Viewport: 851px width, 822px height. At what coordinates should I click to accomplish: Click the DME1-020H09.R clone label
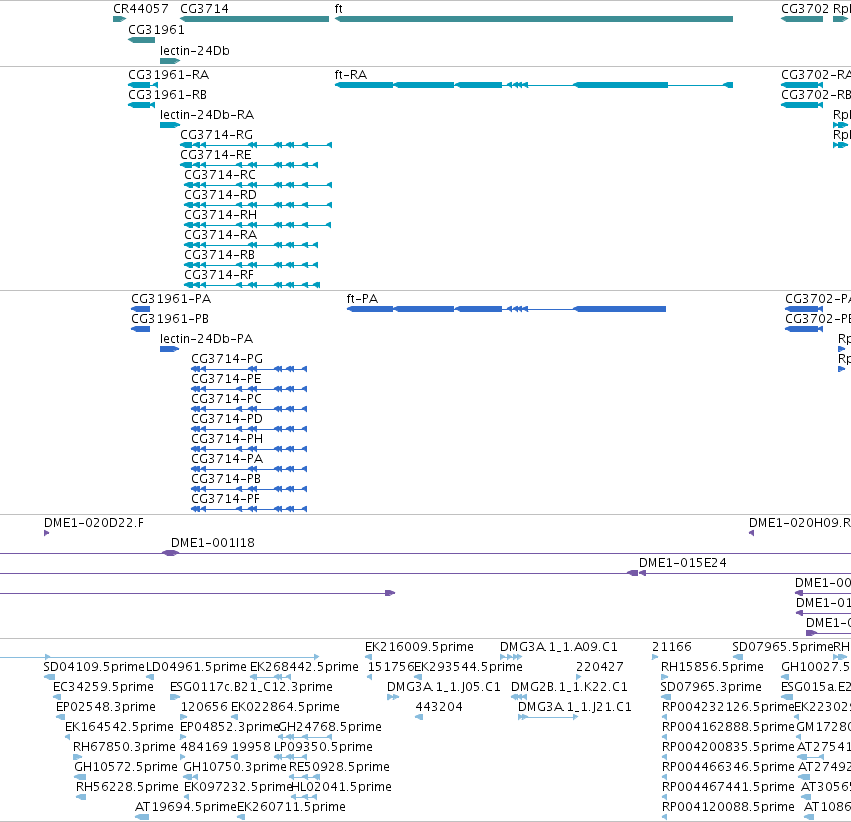(x=800, y=523)
